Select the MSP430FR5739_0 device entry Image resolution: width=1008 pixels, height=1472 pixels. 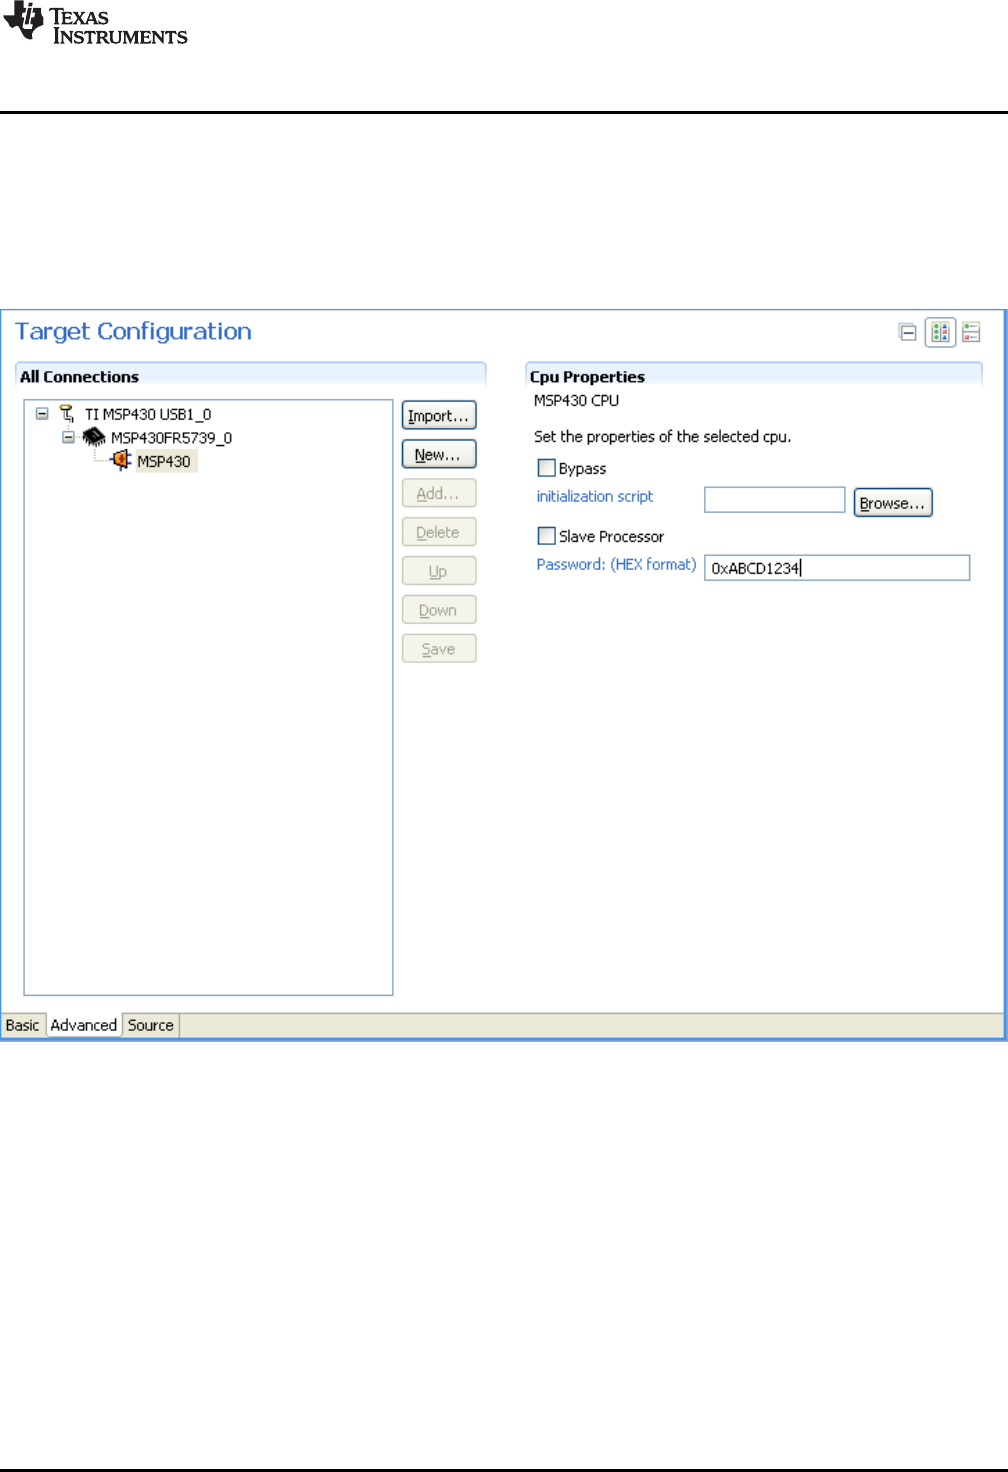click(171, 438)
